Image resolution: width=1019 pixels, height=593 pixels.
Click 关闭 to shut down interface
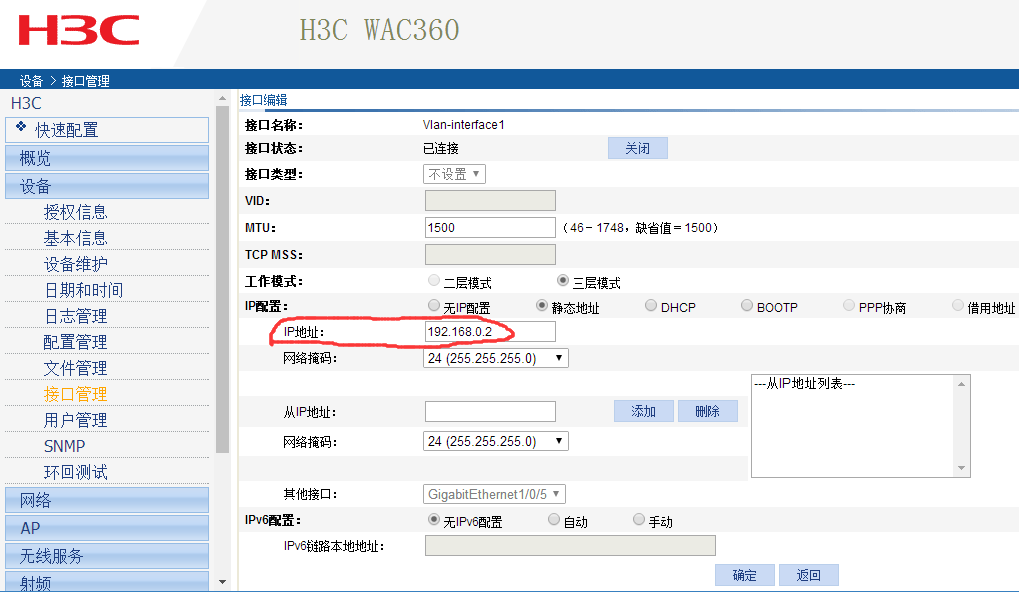click(x=638, y=148)
